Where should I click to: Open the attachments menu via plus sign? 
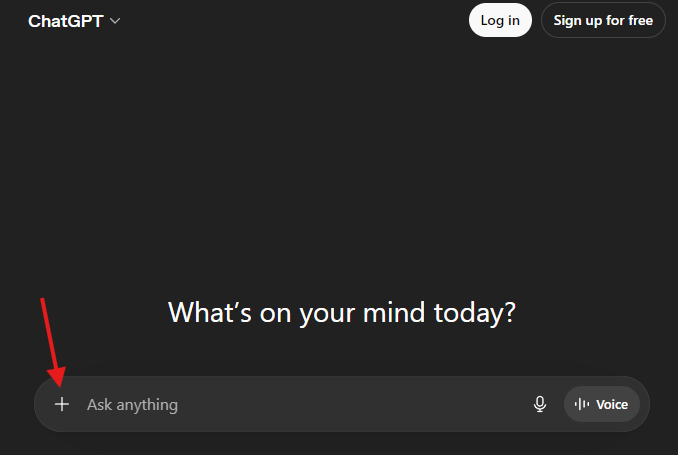point(62,404)
